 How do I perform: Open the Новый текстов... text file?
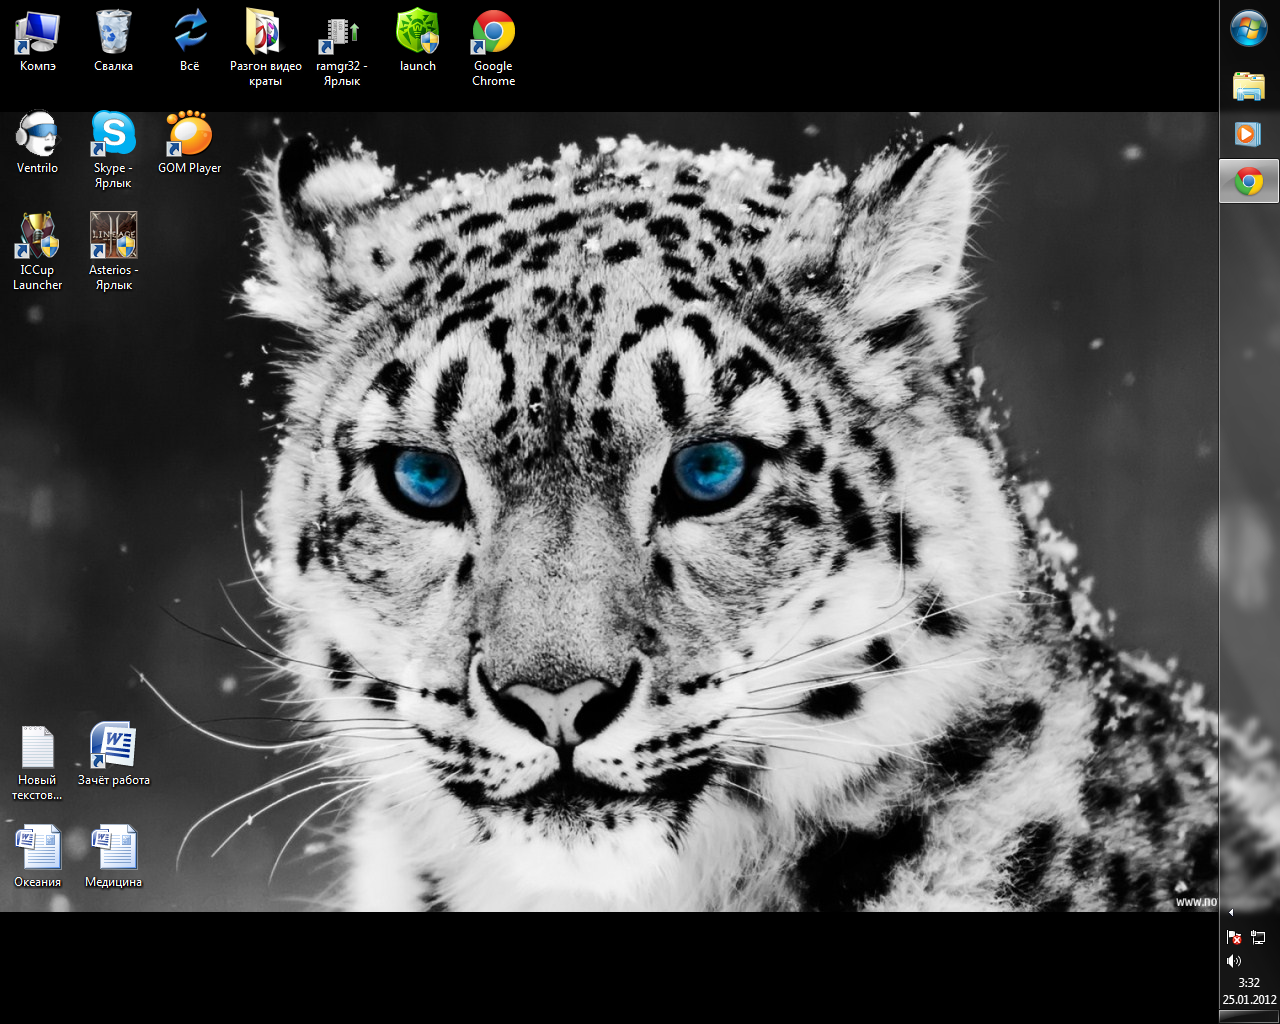tap(38, 746)
